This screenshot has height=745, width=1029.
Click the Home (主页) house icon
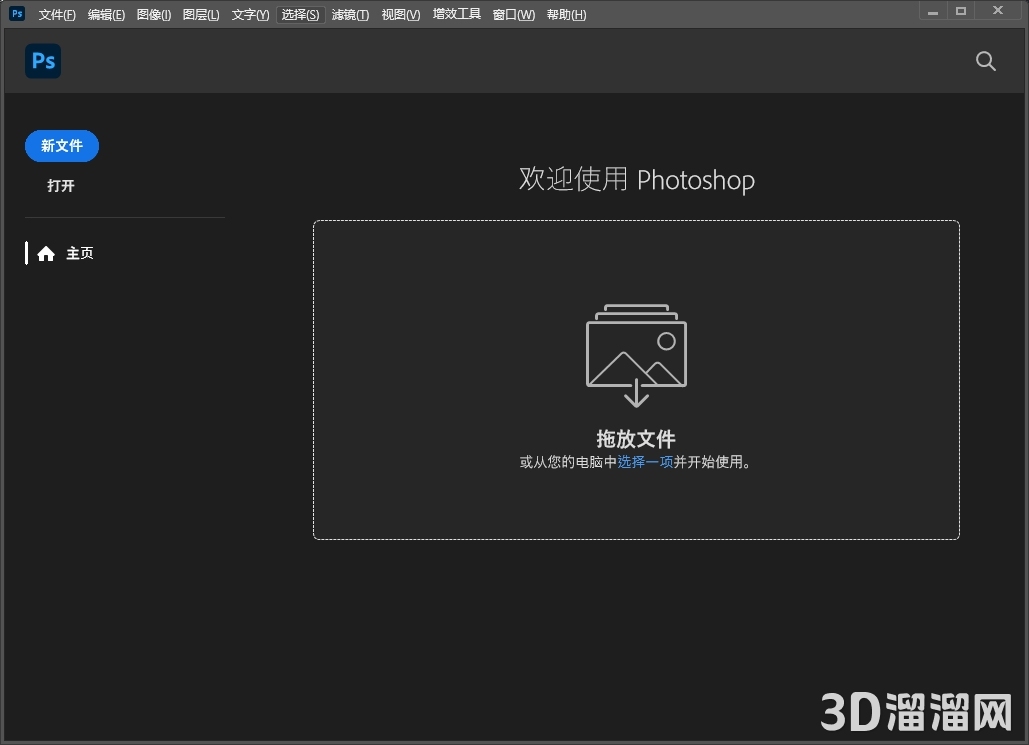[46, 253]
